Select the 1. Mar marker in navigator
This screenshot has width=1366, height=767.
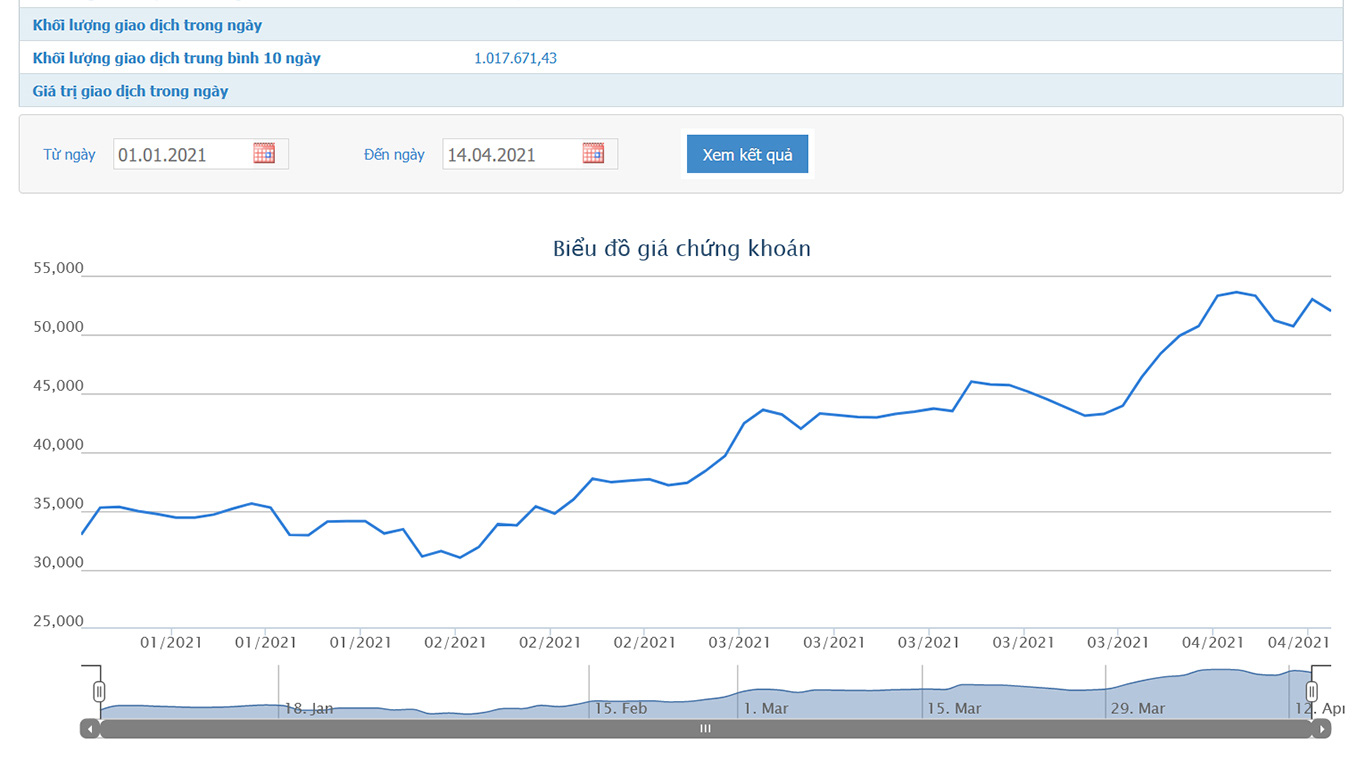click(x=765, y=708)
